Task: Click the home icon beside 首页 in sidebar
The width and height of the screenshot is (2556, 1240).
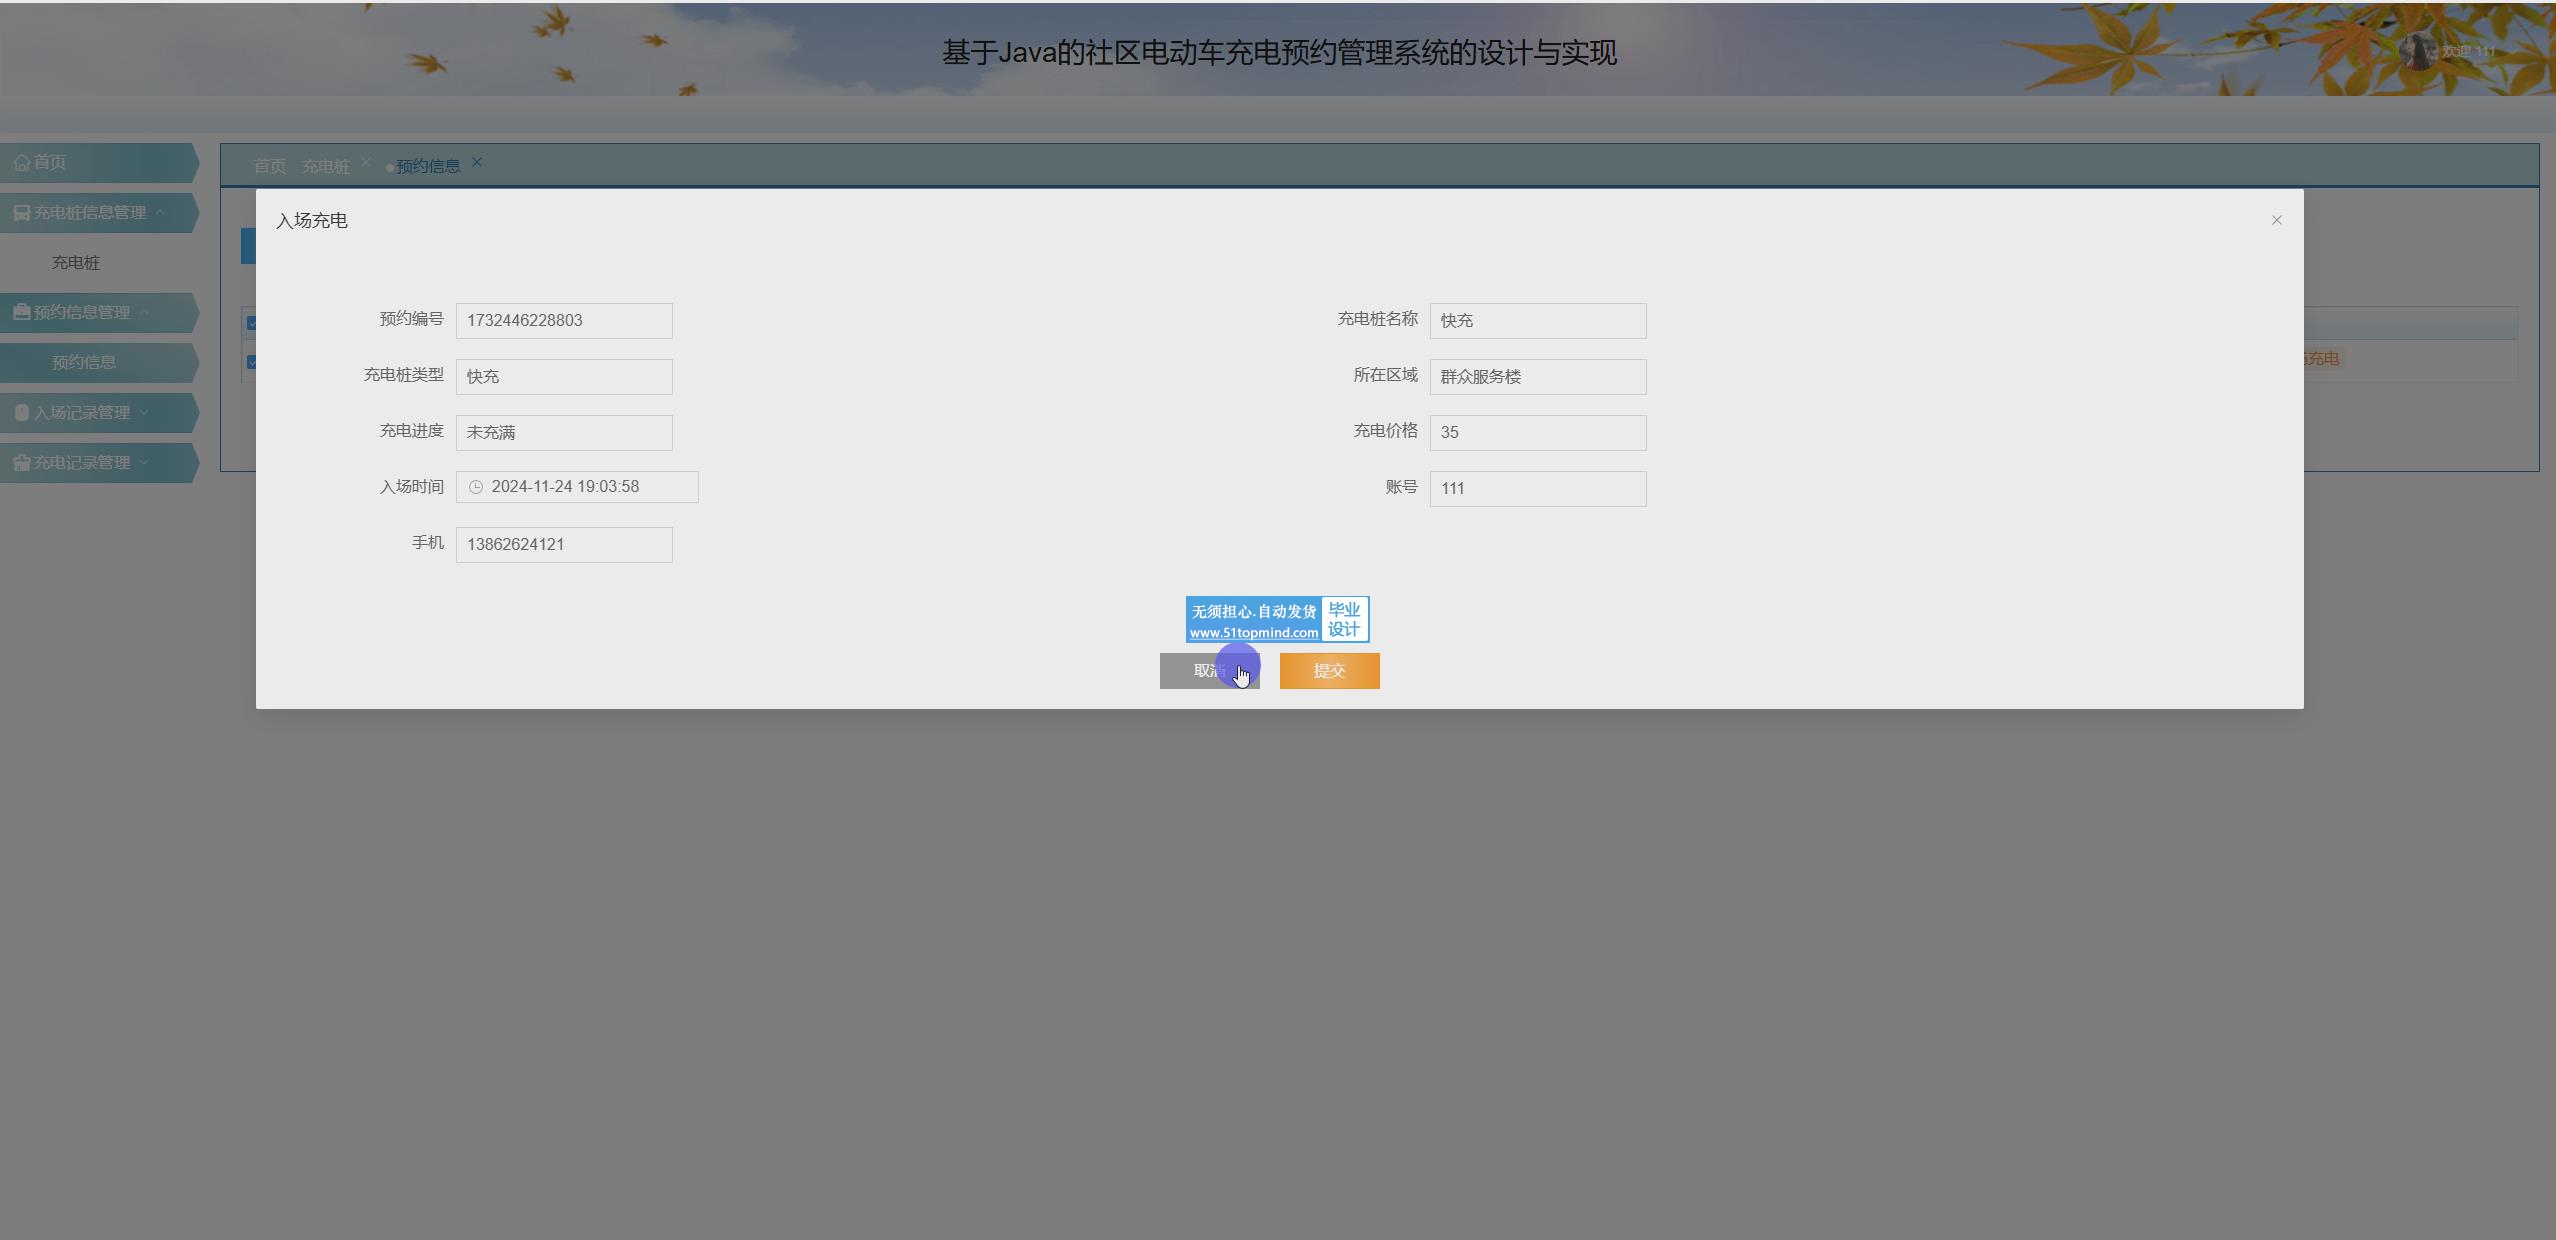Action: click(x=22, y=162)
